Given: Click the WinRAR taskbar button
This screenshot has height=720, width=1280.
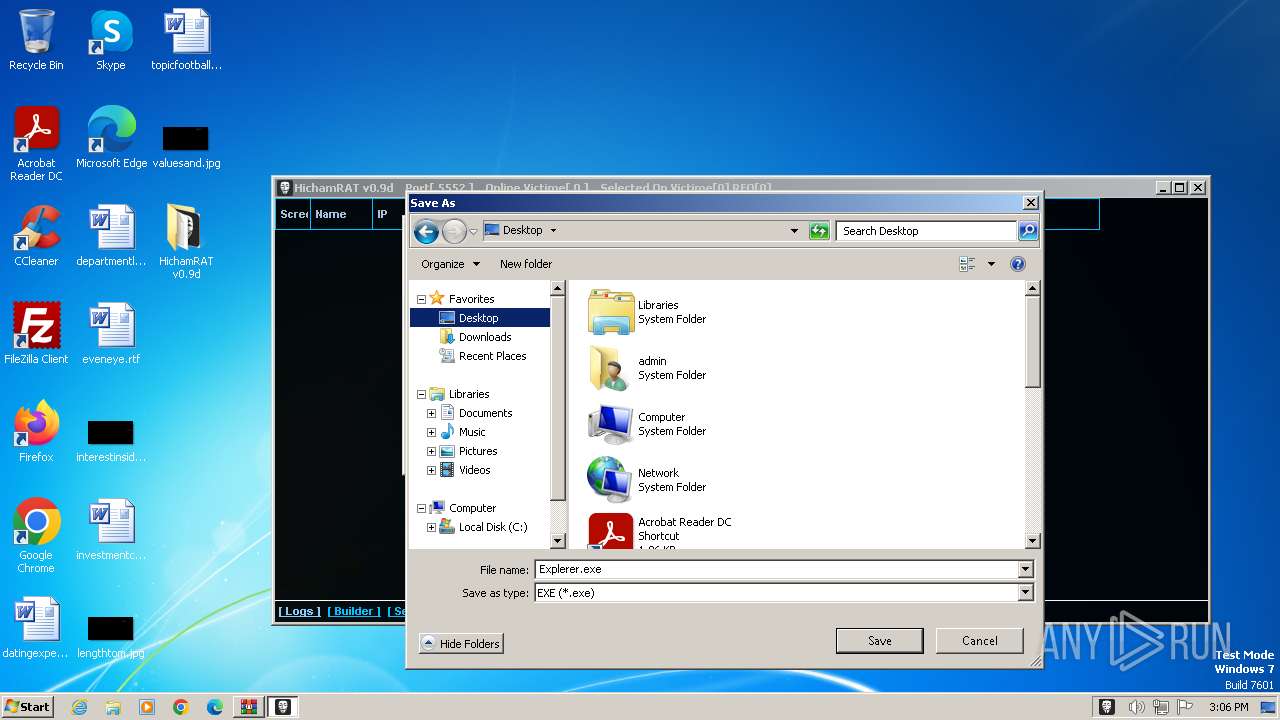Looking at the screenshot, I should coord(248,707).
